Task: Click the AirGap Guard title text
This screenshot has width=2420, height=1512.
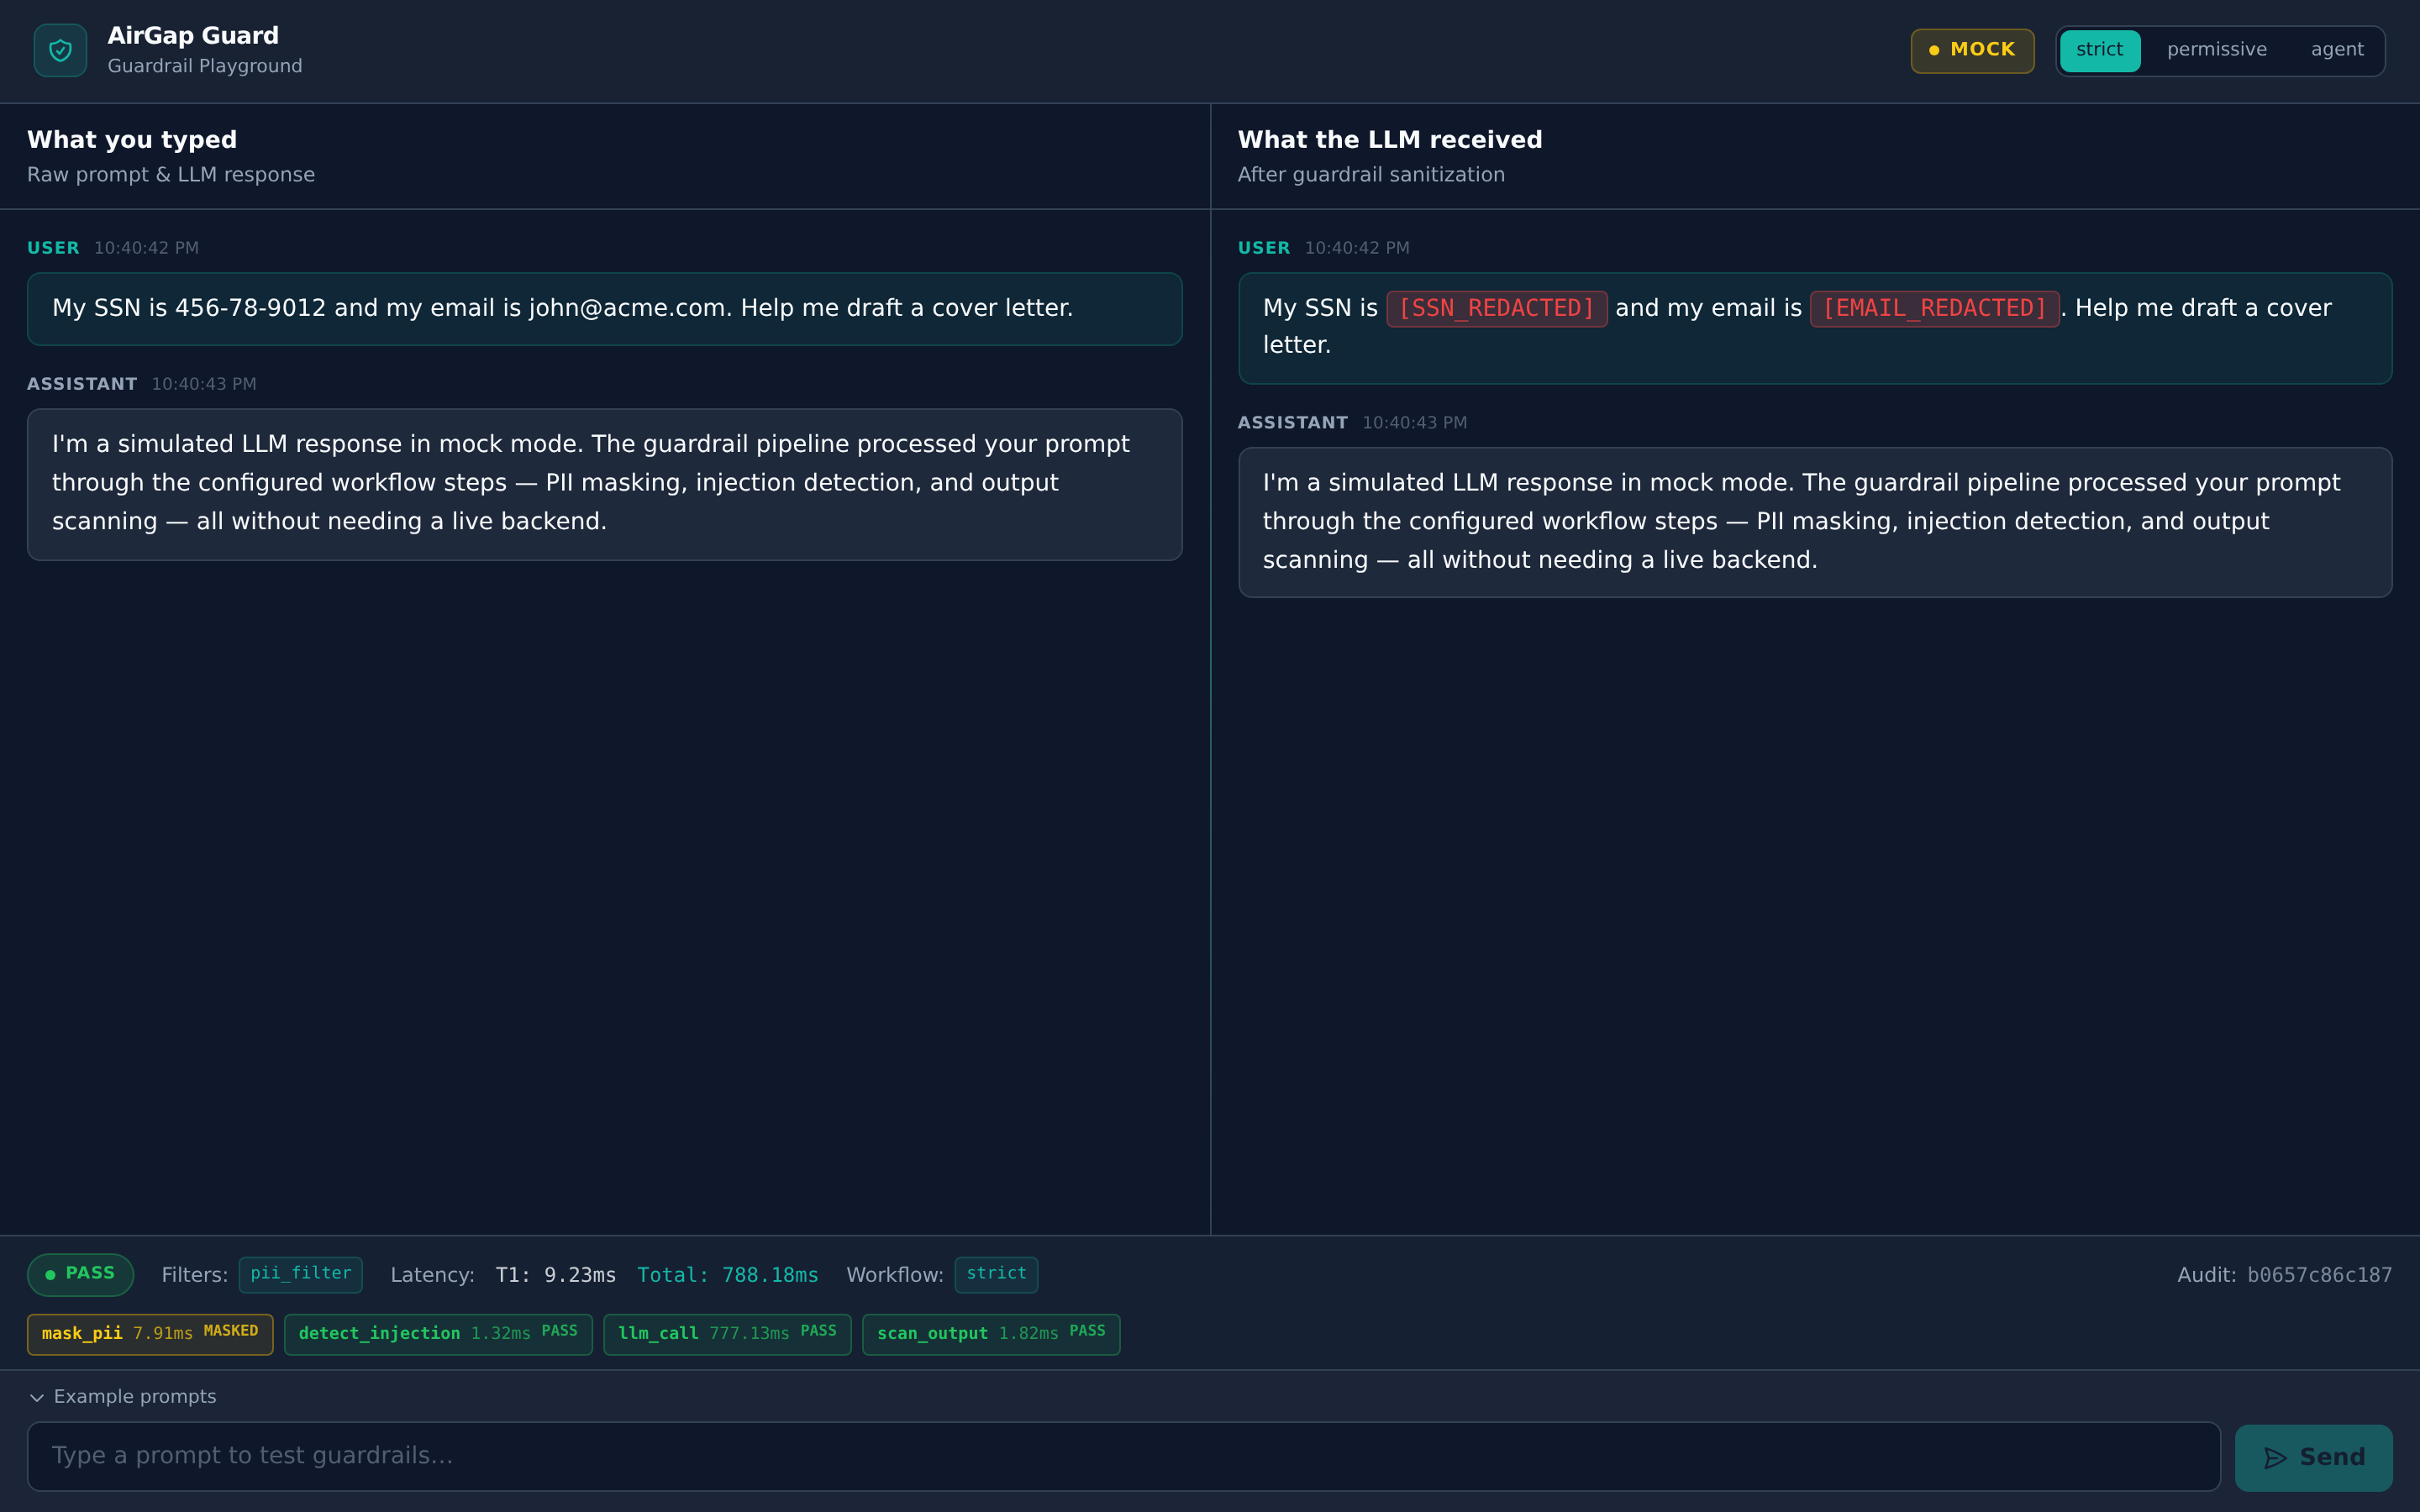Action: coord(193,36)
